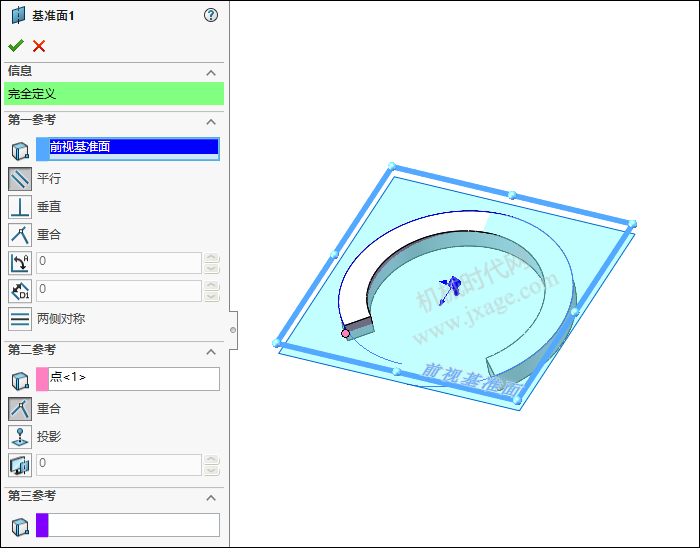Click the angle value field
This screenshot has height=548, width=700.
coord(119,262)
